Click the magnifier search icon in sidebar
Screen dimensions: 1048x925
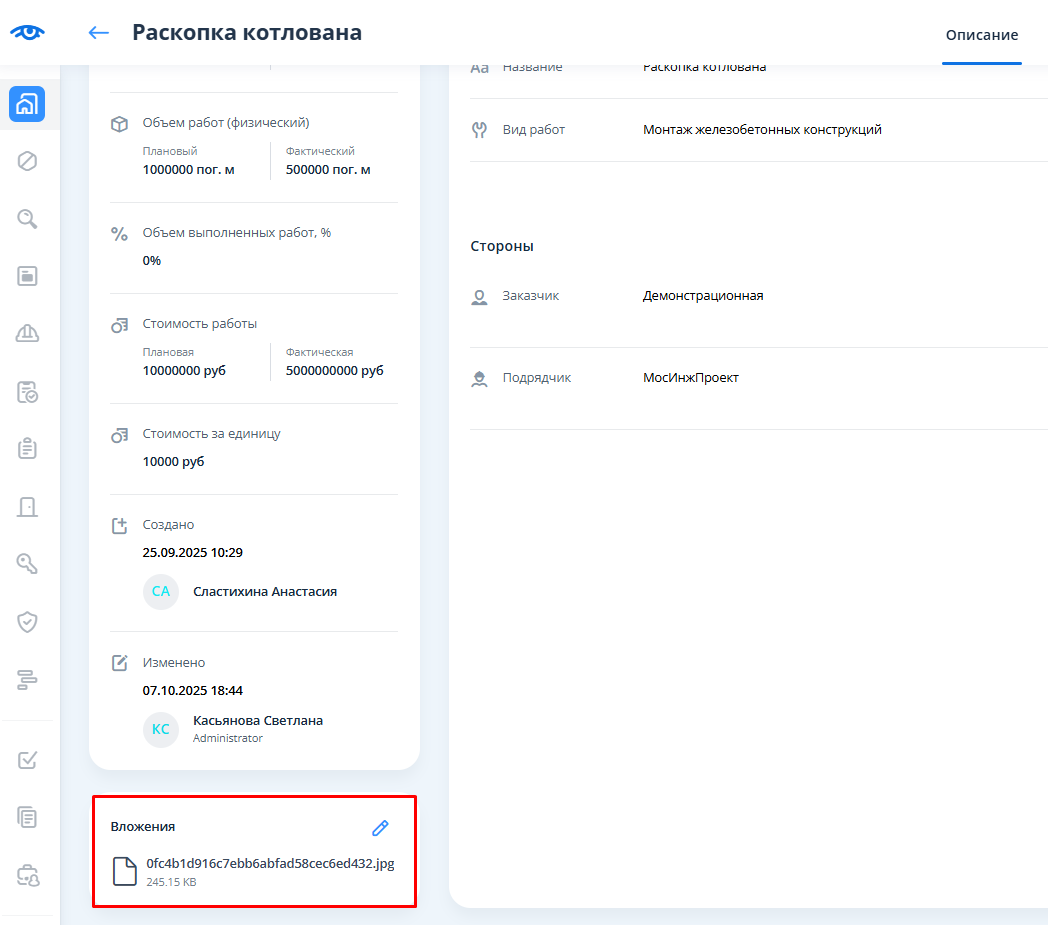[27, 219]
